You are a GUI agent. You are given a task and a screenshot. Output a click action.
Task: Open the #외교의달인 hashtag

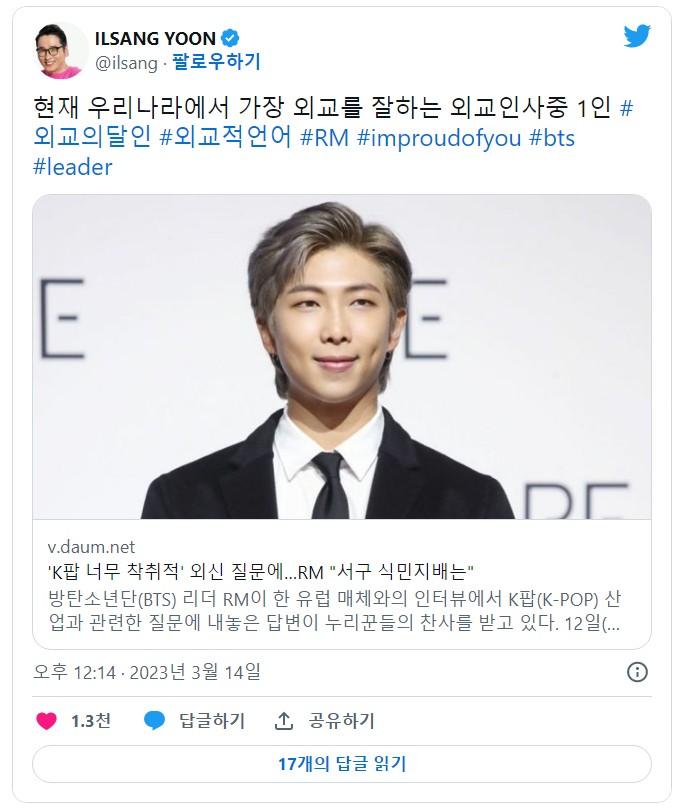click(x=93, y=137)
